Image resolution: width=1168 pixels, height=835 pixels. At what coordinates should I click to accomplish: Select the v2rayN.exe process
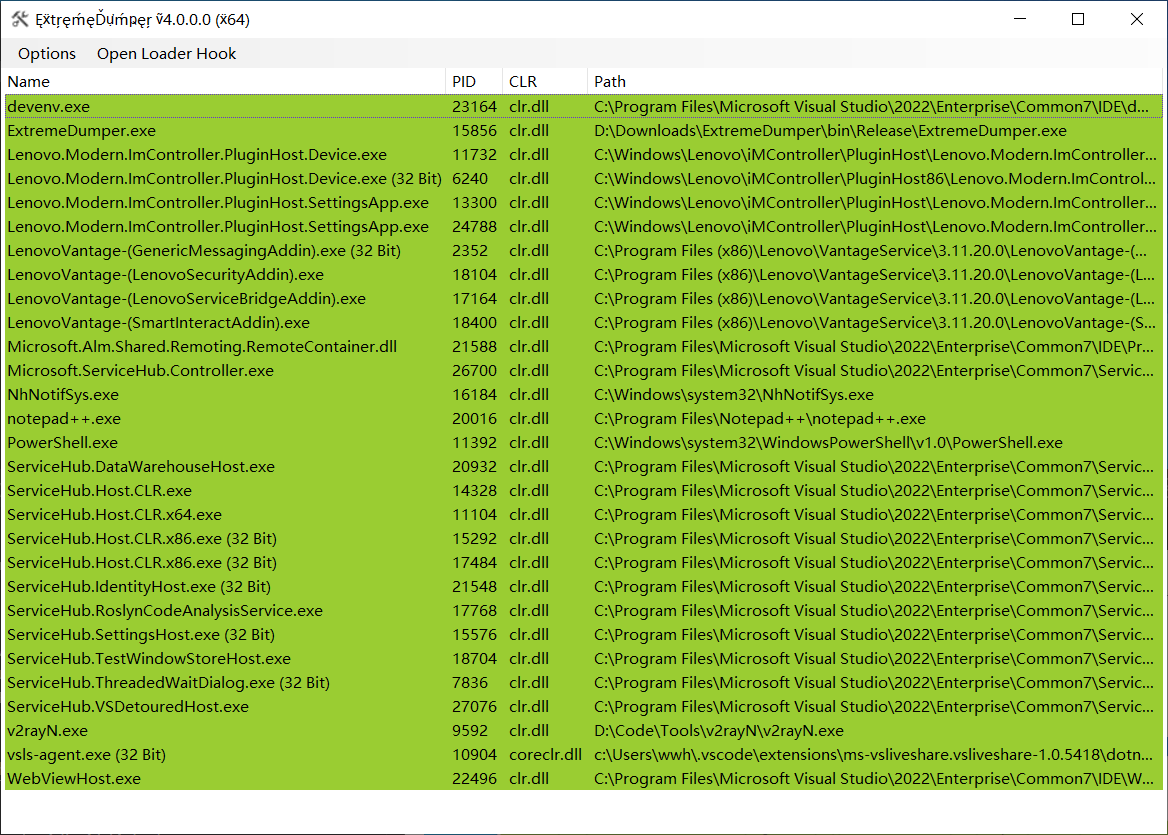click(583, 730)
